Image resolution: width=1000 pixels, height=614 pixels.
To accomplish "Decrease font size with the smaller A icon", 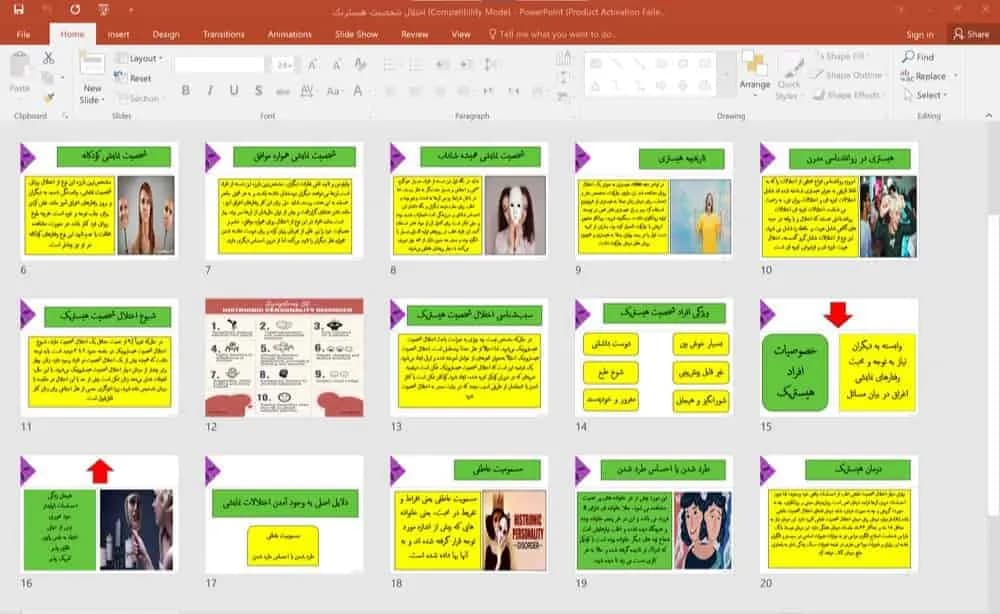I will pos(336,64).
